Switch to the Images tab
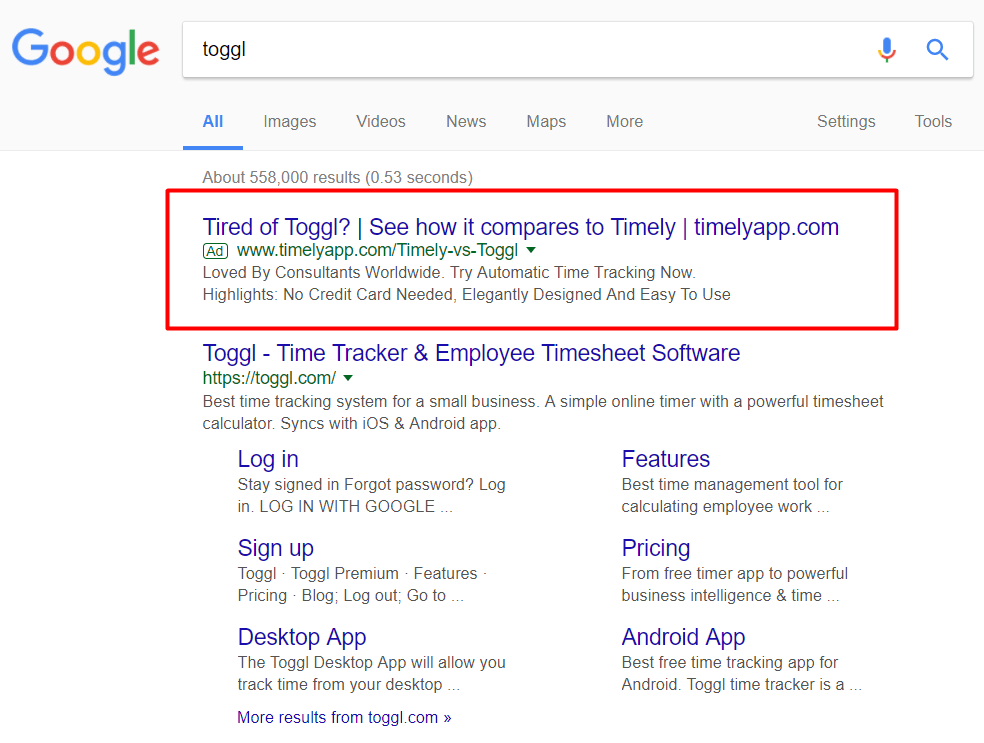Screen dimensions: 984x743 click(289, 121)
